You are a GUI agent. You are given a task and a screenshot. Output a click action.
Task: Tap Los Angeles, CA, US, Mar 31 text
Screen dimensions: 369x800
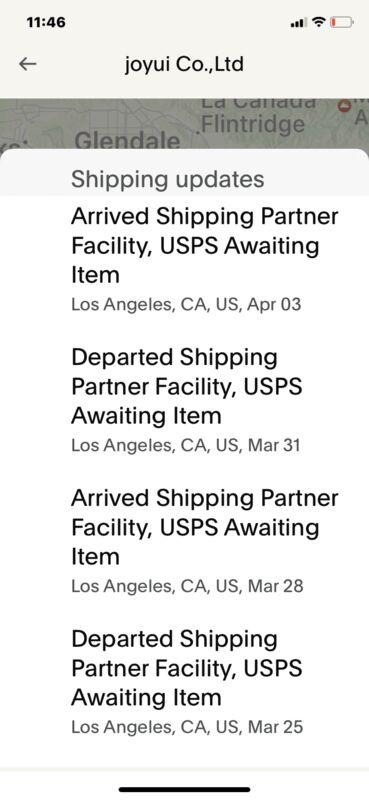[x=186, y=445]
